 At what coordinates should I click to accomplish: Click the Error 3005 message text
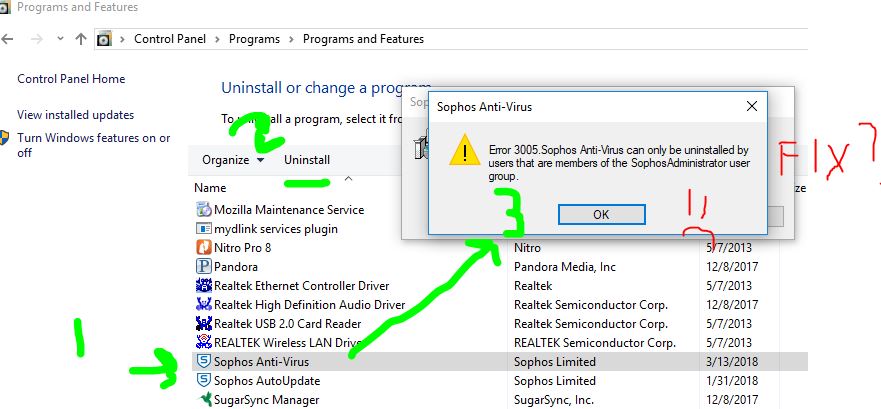point(619,163)
